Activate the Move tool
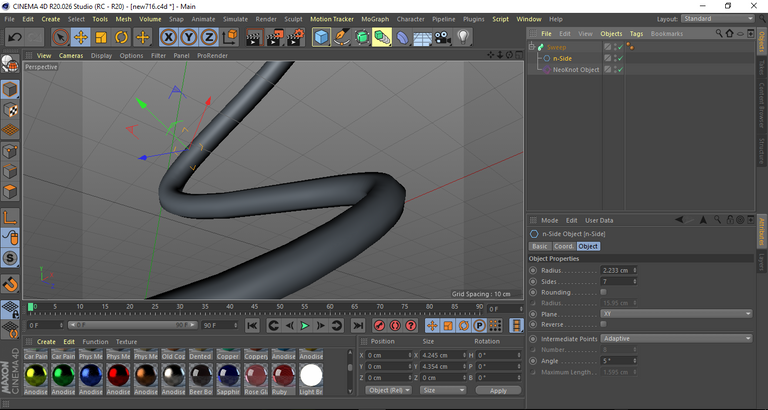The height and width of the screenshot is (410, 768). click(x=81, y=37)
